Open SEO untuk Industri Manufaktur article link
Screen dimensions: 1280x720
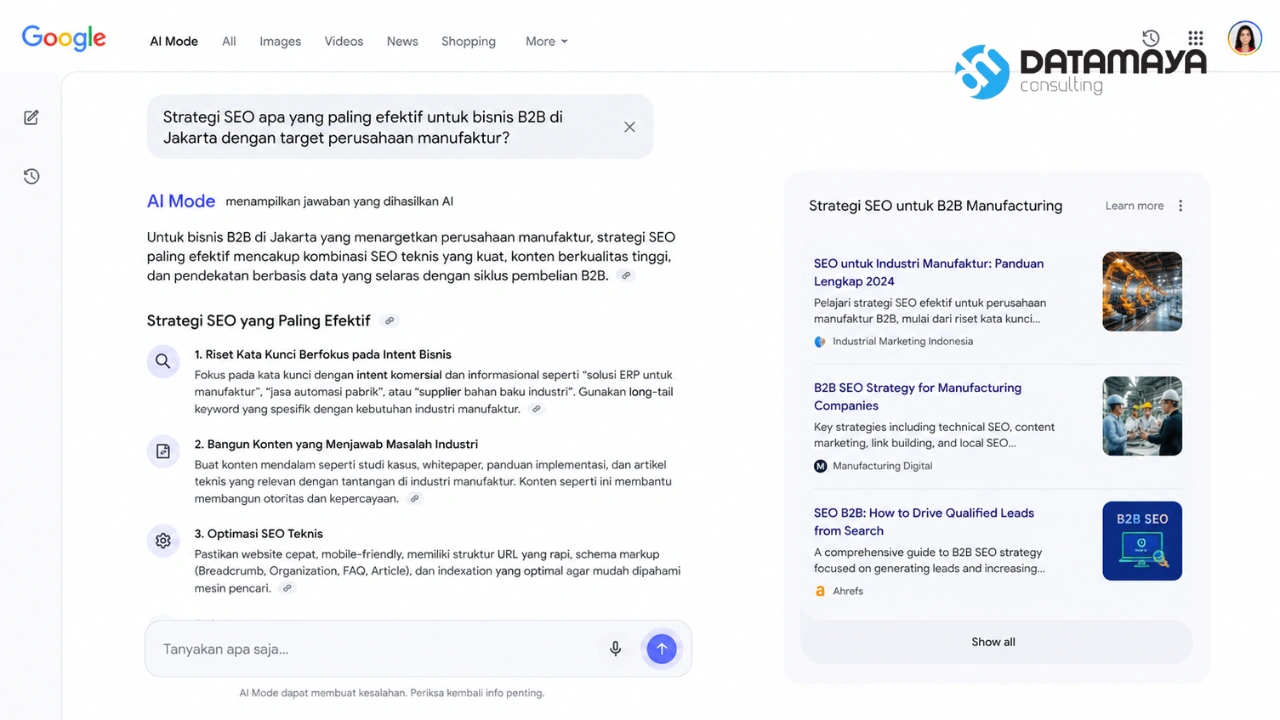929,273
